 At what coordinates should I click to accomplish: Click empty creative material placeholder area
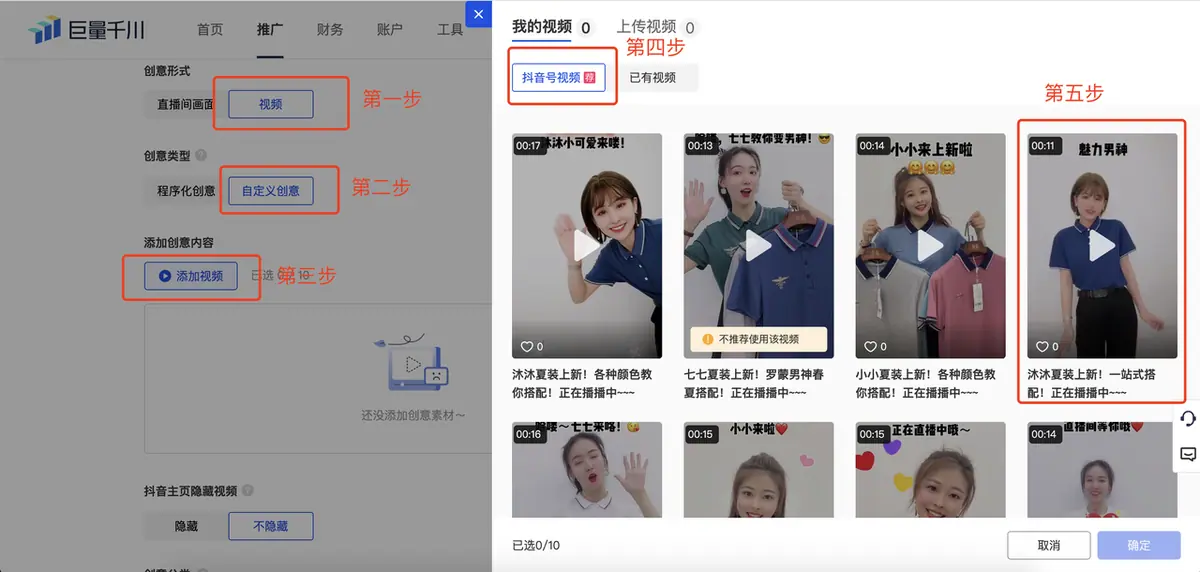318,379
